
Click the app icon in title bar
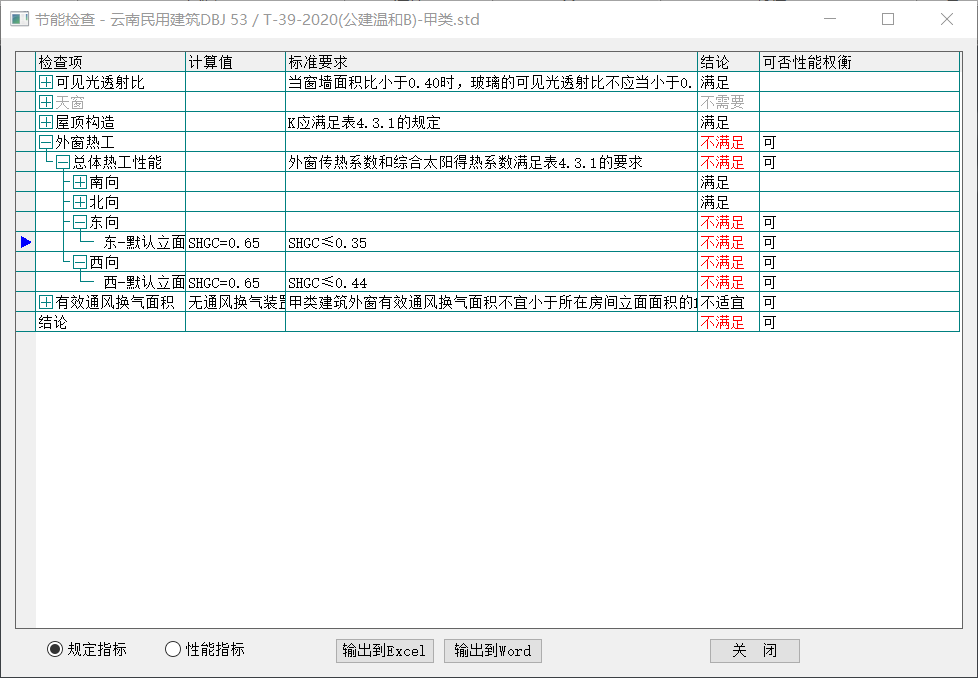pos(19,19)
